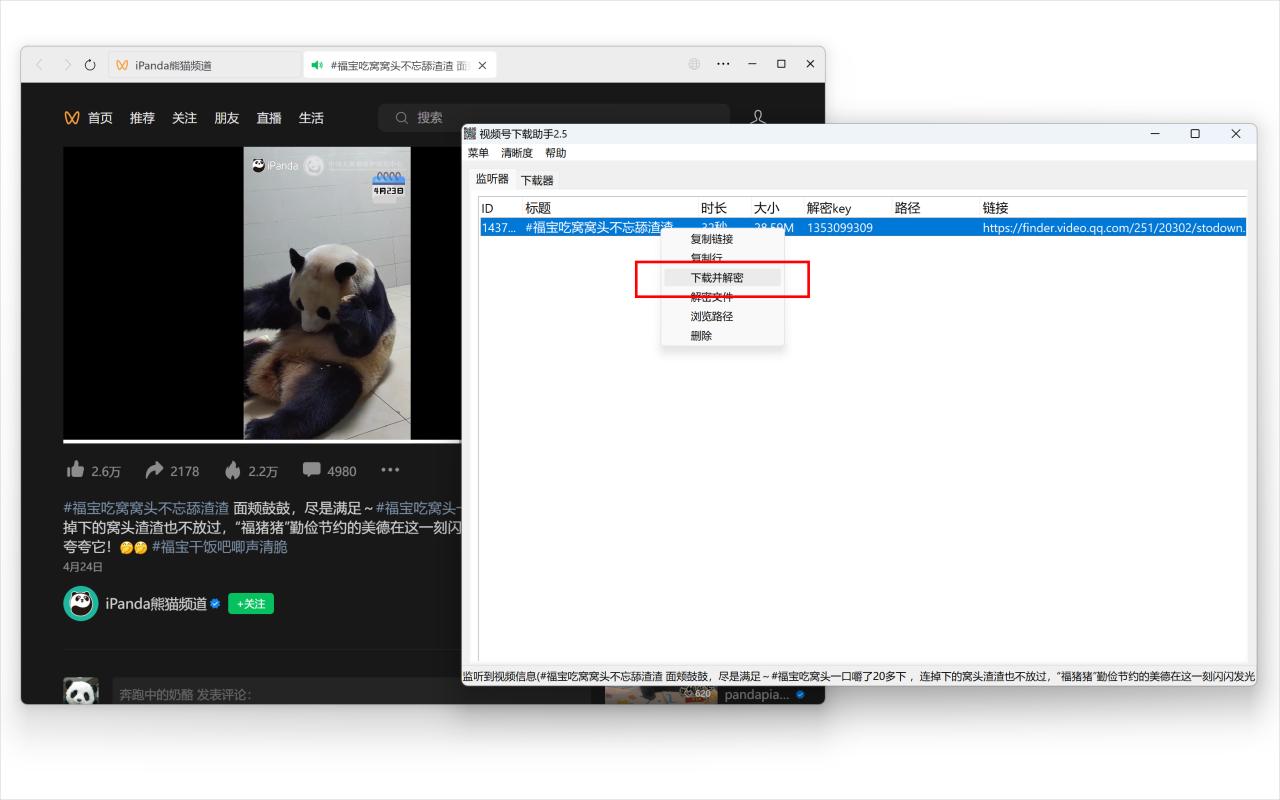Open 浏览路径 to browse the file path
The height and width of the screenshot is (800, 1280).
[x=711, y=316]
